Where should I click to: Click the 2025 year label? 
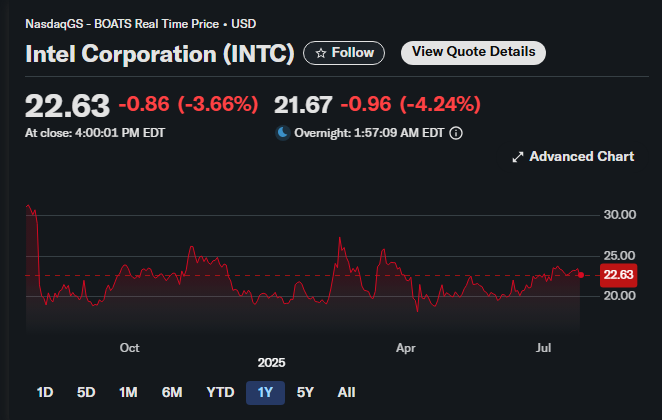(271, 363)
